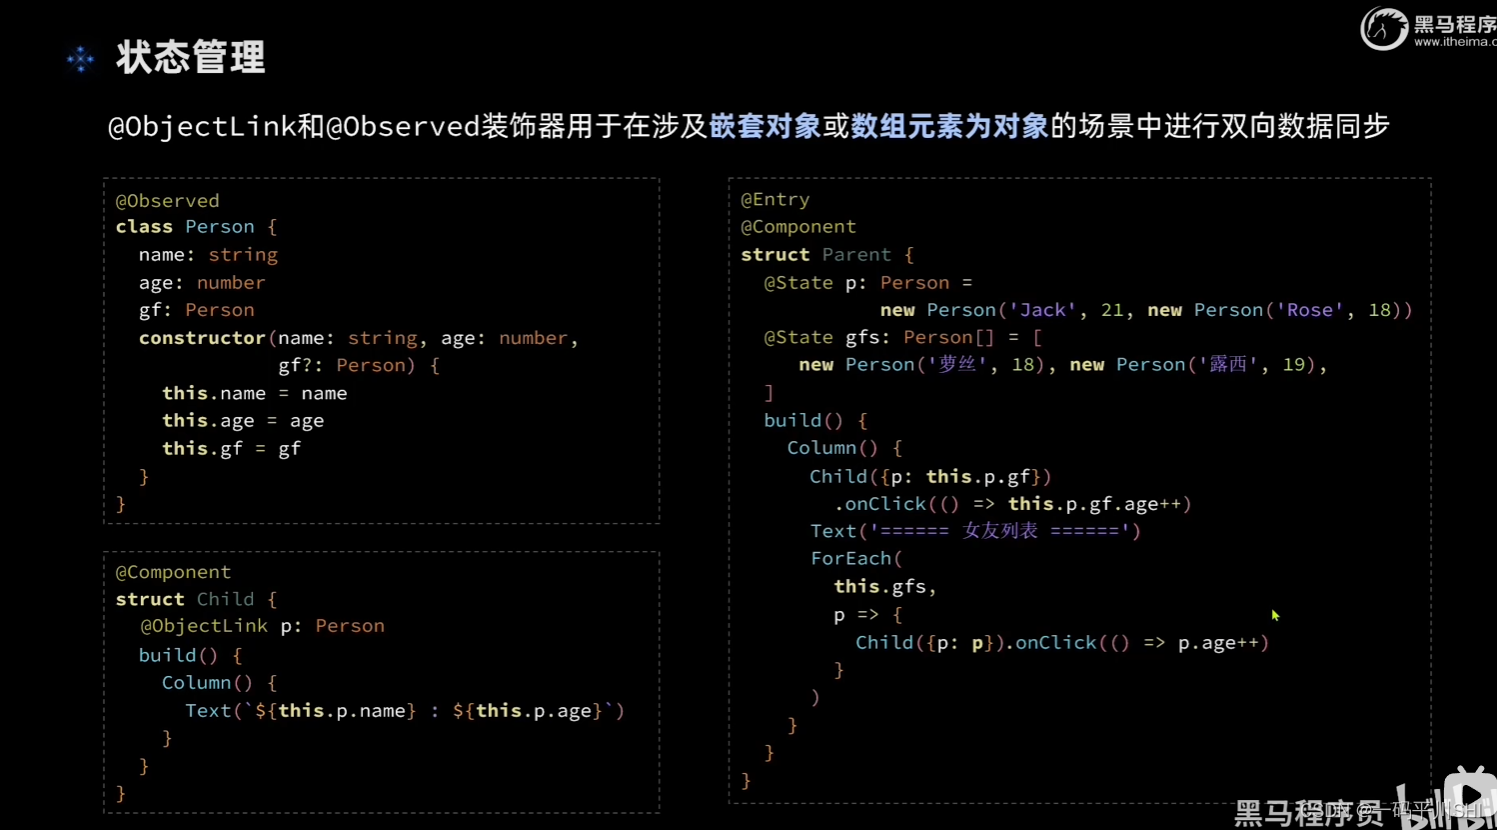The image size is (1497, 830).
Task: Click the '.onClick(() => this.p.gf.age++)' line
Action: [1013, 504]
